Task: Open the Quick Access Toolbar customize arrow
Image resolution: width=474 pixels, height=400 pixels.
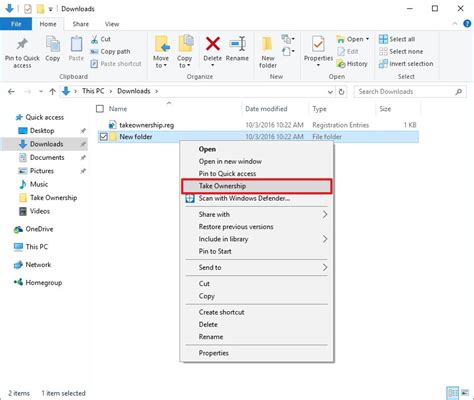Action: tap(50, 9)
